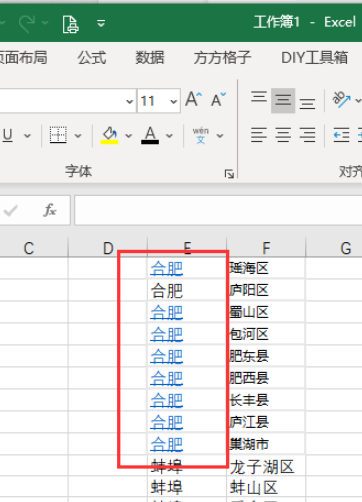This screenshot has height=502, width=362.
Task: Select column F header
Action: tap(266, 248)
